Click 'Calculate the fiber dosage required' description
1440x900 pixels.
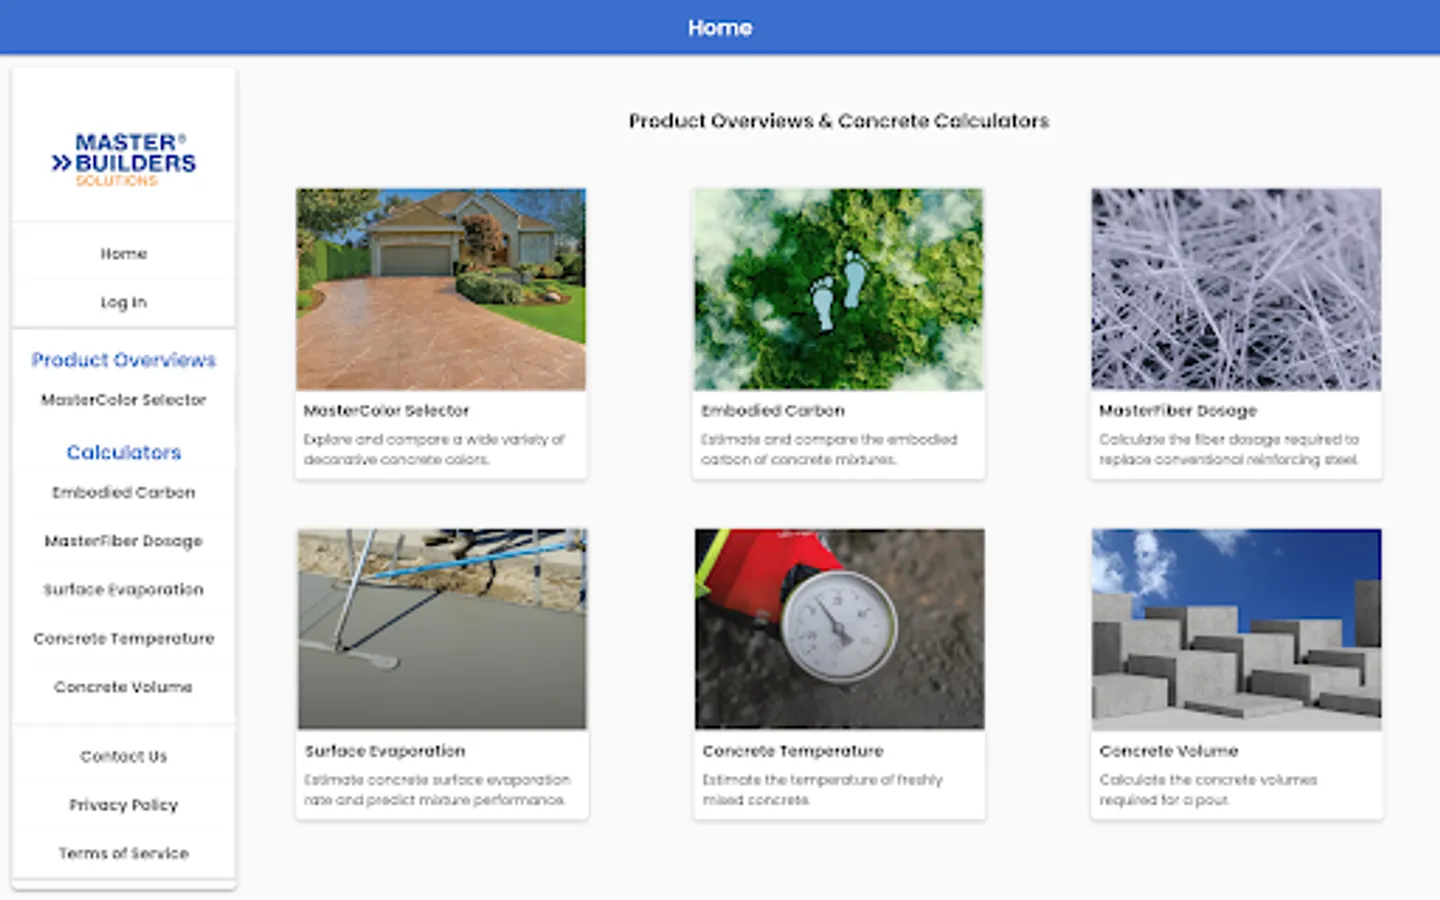tap(1229, 449)
